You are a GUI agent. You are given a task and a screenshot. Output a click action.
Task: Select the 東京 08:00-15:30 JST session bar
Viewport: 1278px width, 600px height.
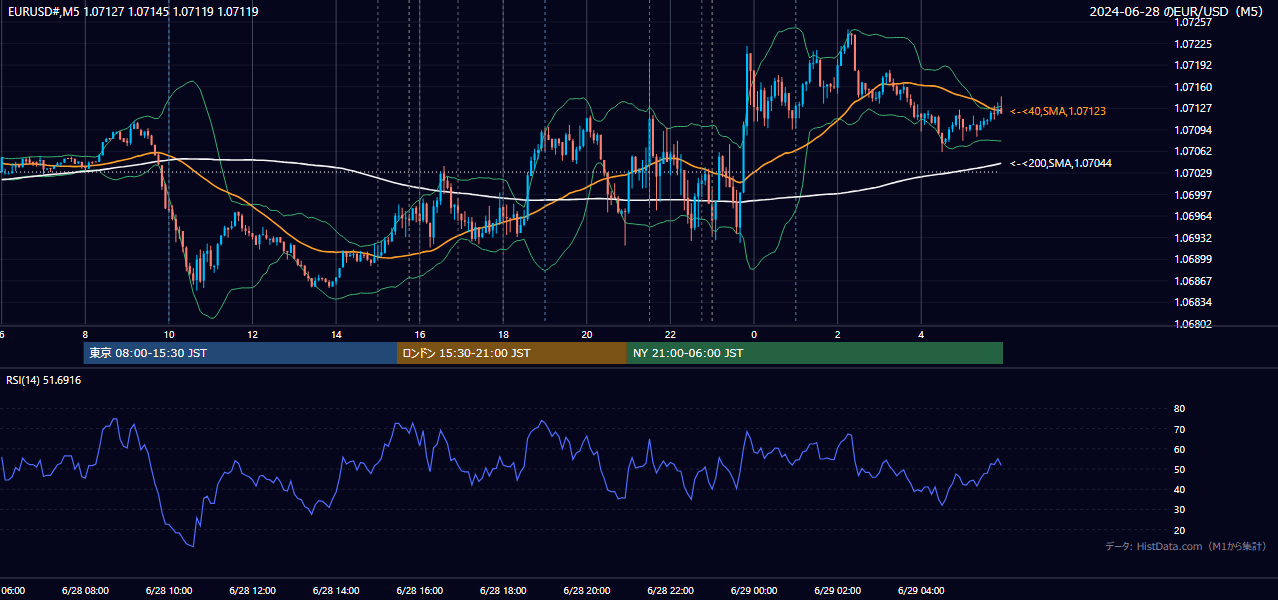point(240,353)
